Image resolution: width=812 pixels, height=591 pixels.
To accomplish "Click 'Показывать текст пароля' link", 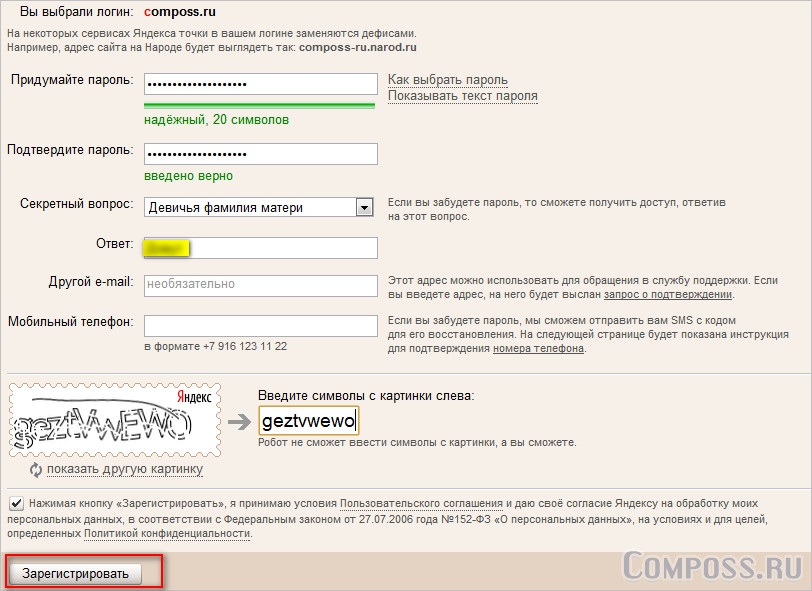I will click(463, 96).
